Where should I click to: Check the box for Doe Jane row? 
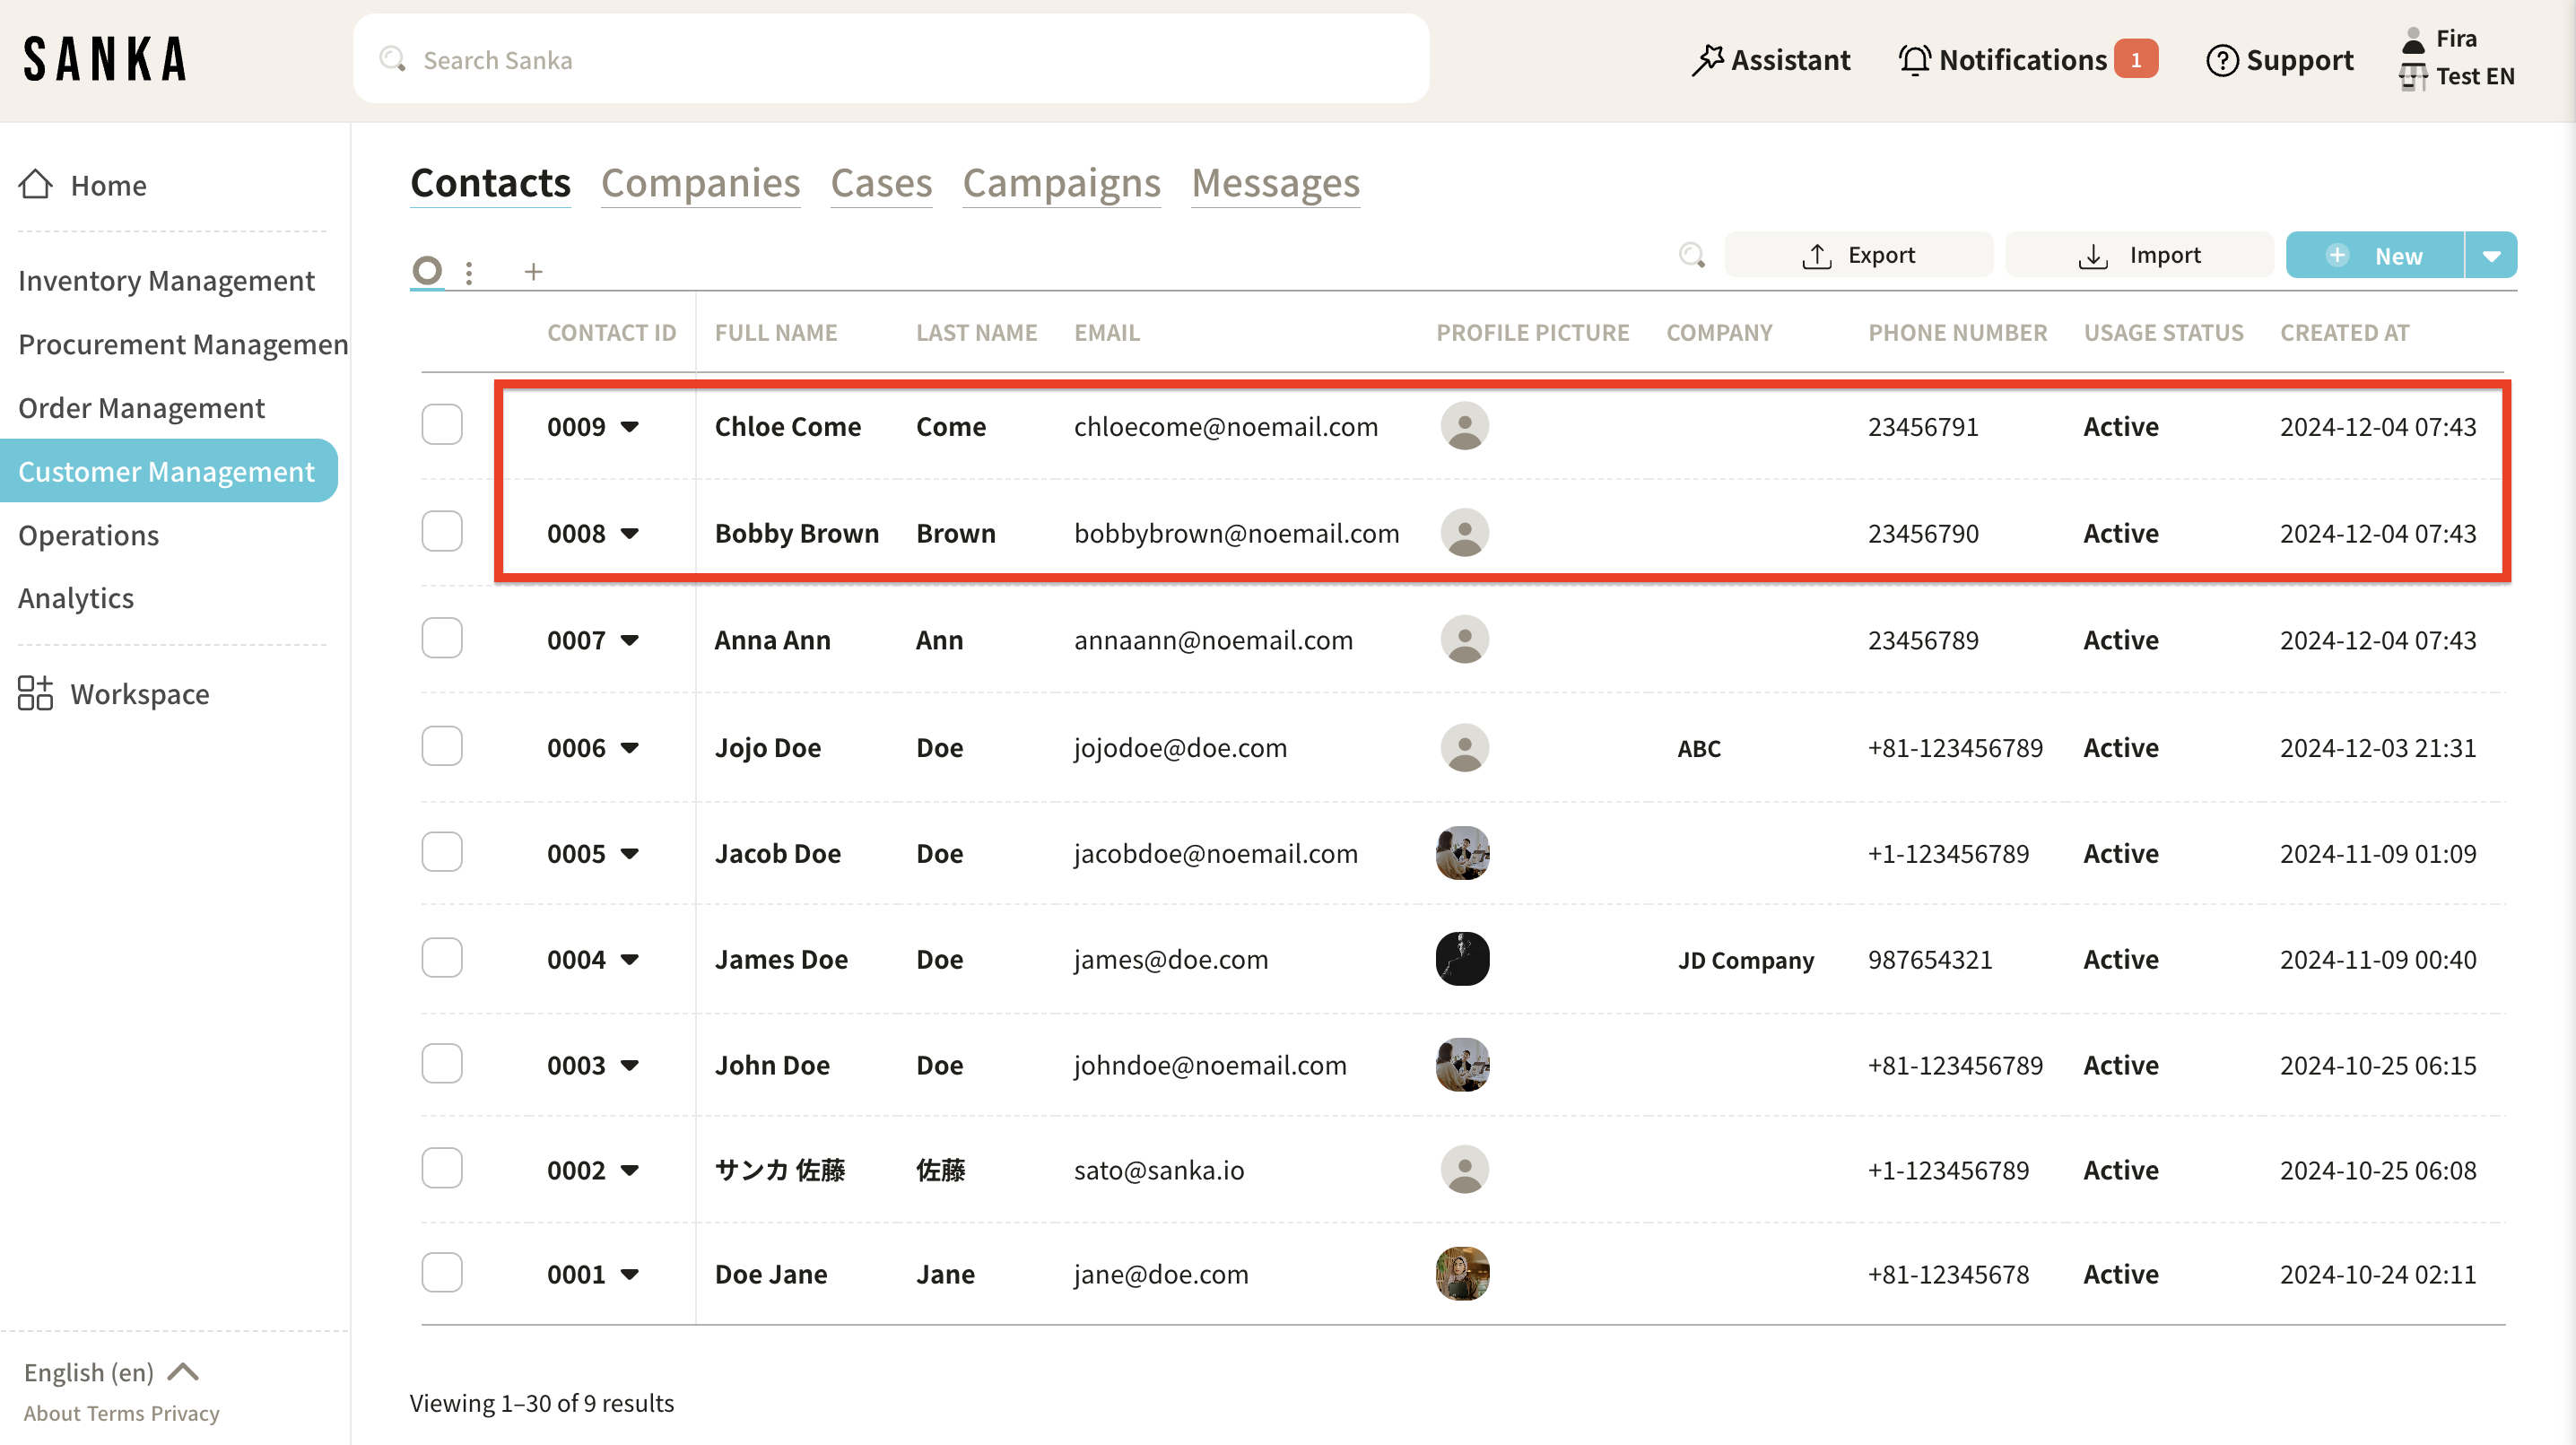(441, 1273)
